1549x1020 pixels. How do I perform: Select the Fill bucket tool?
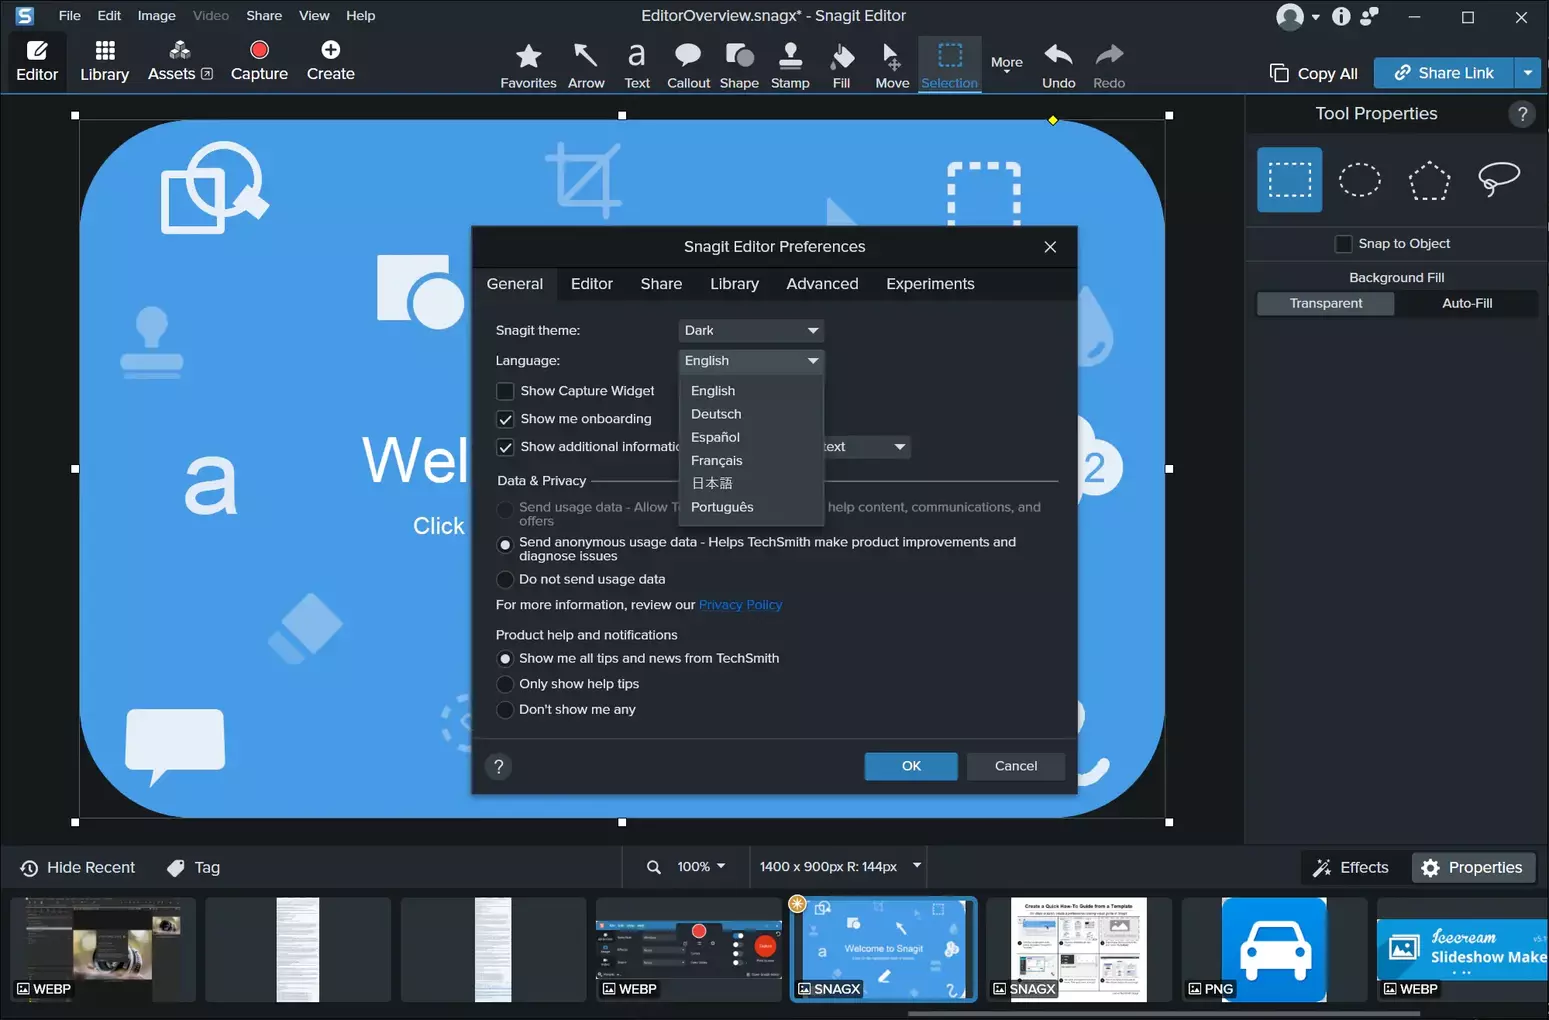841,65
